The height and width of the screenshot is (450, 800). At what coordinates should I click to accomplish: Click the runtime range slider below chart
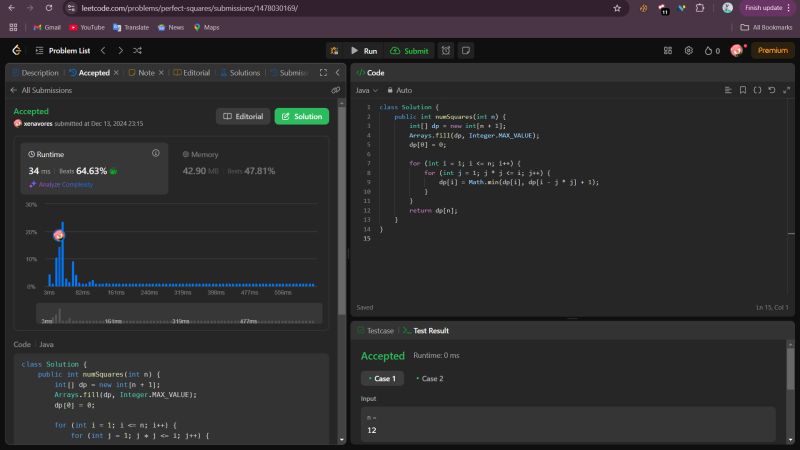coord(180,314)
